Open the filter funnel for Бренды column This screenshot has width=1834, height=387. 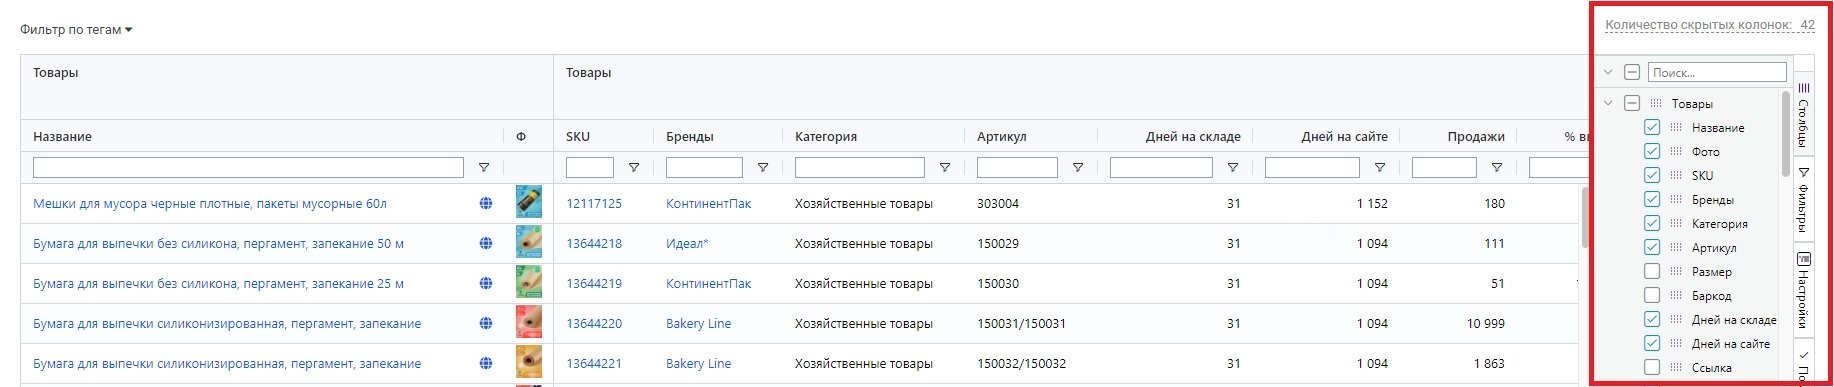tap(763, 168)
